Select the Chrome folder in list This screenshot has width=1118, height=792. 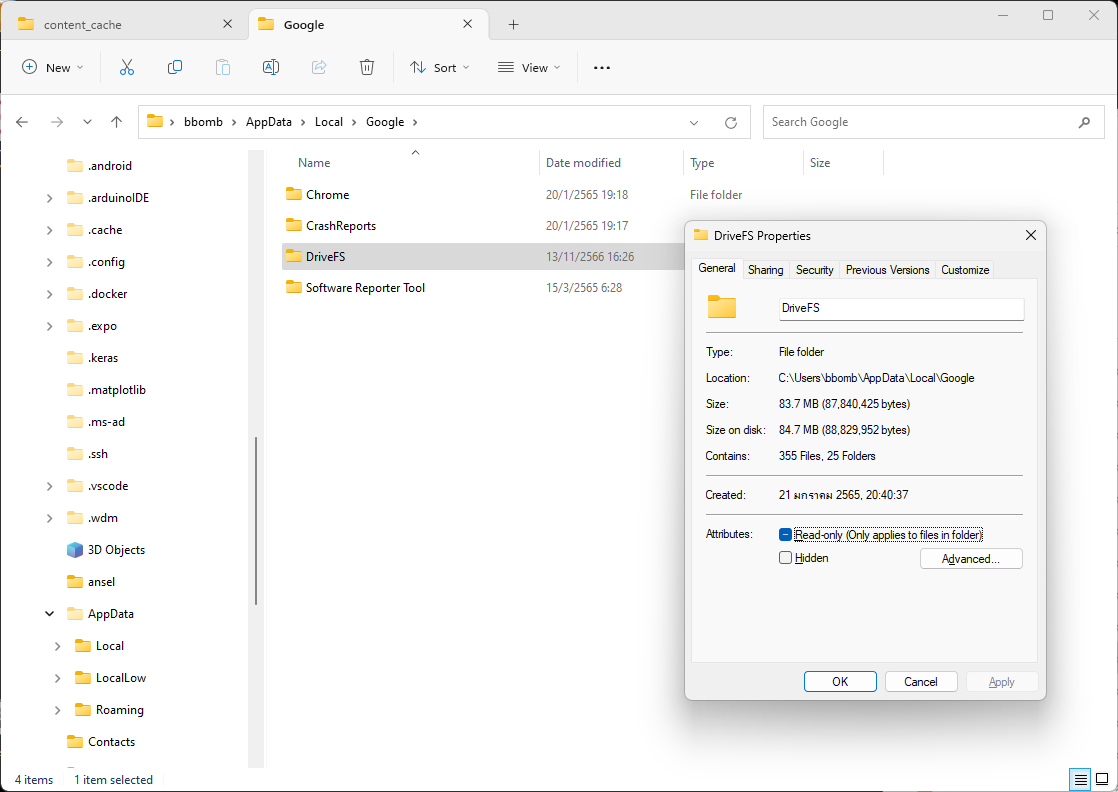click(327, 195)
